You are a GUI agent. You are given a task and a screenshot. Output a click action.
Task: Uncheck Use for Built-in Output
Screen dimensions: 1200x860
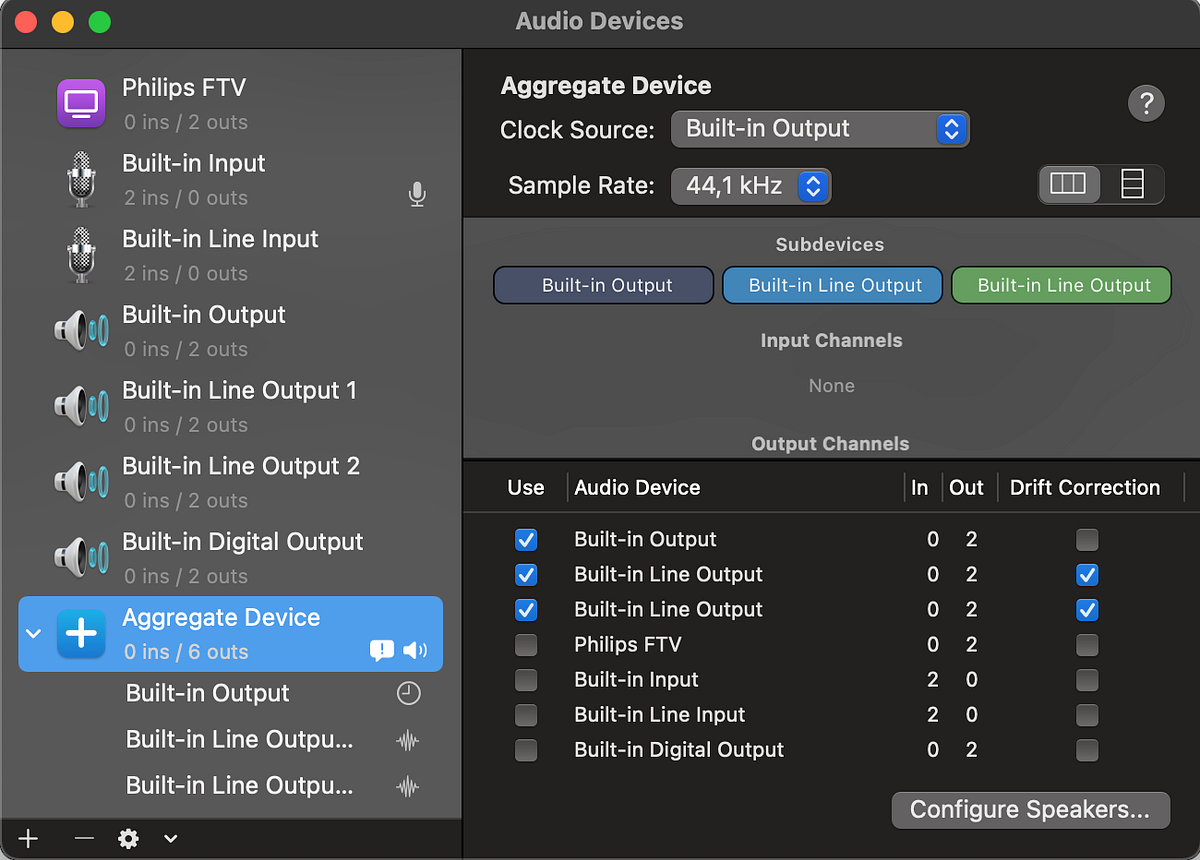click(x=526, y=539)
